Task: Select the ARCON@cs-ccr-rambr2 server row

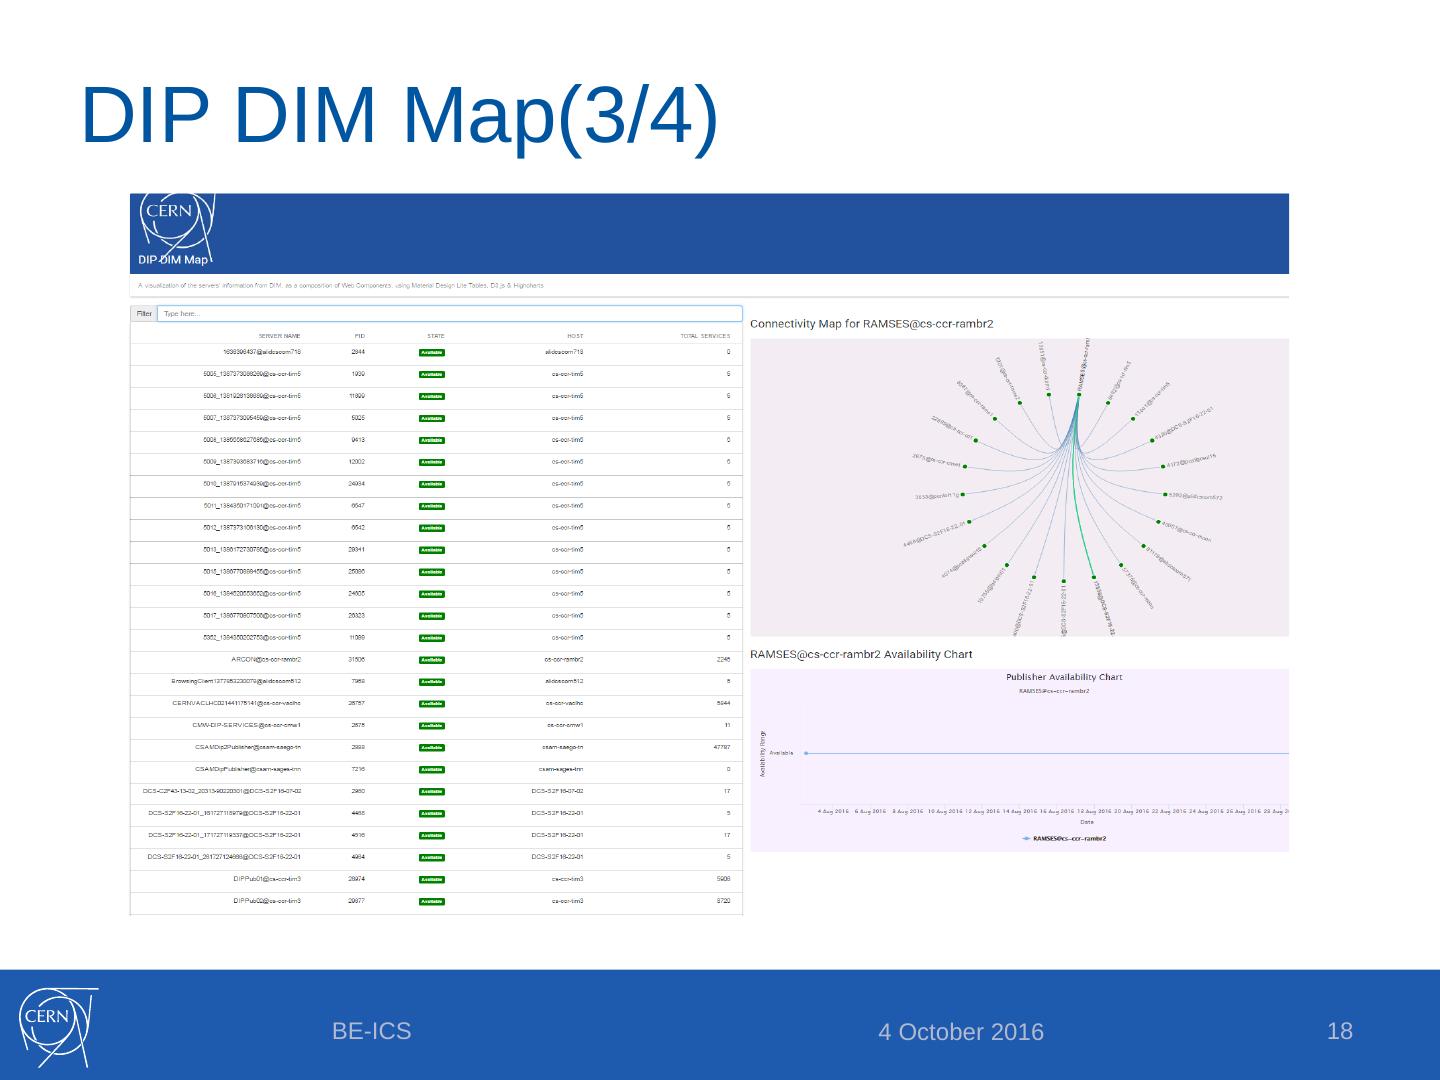Action: (x=266, y=660)
